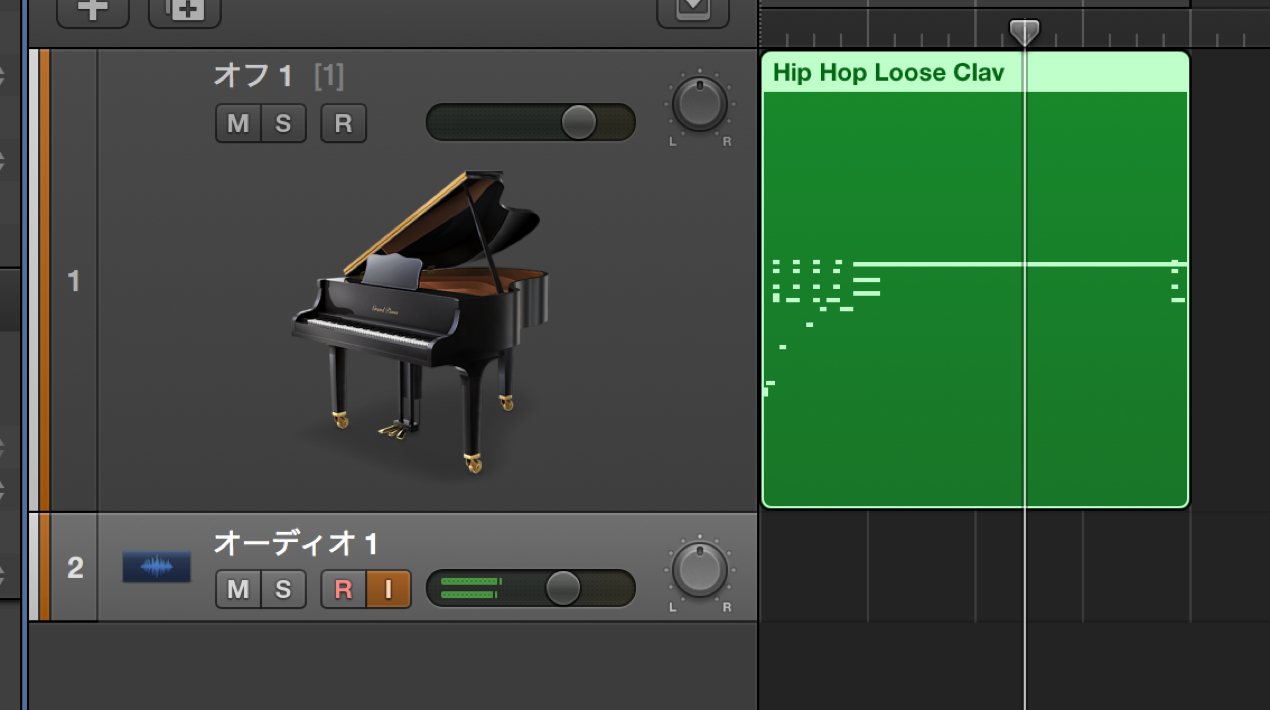Select the Hip Hop Loose Clav region
Viewport: 1270px width, 710px height.
[x=975, y=280]
